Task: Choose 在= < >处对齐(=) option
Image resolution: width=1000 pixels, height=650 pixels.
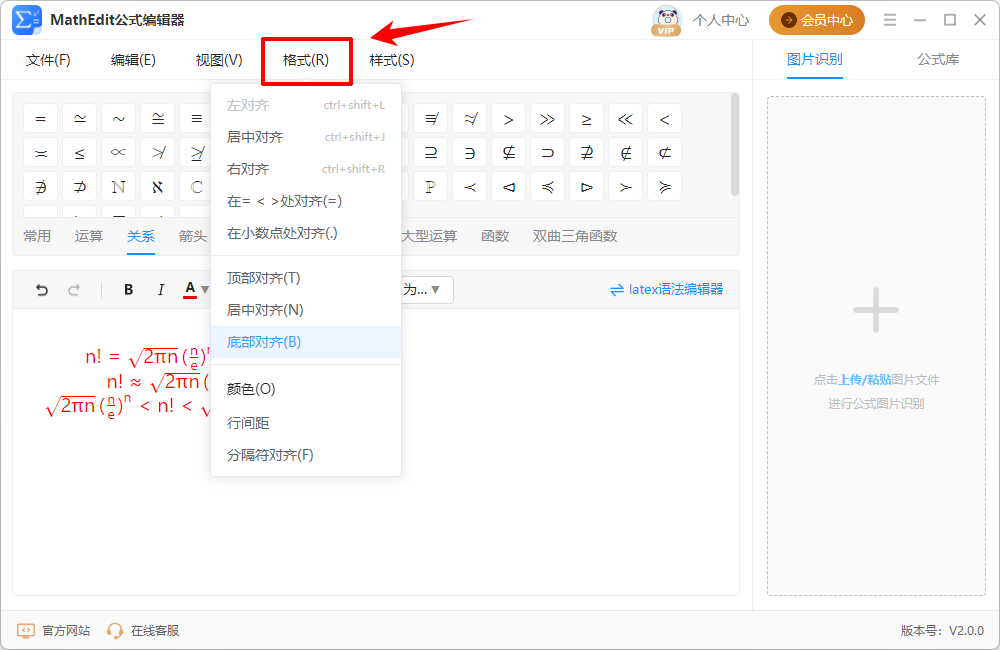Action: [x=306, y=202]
